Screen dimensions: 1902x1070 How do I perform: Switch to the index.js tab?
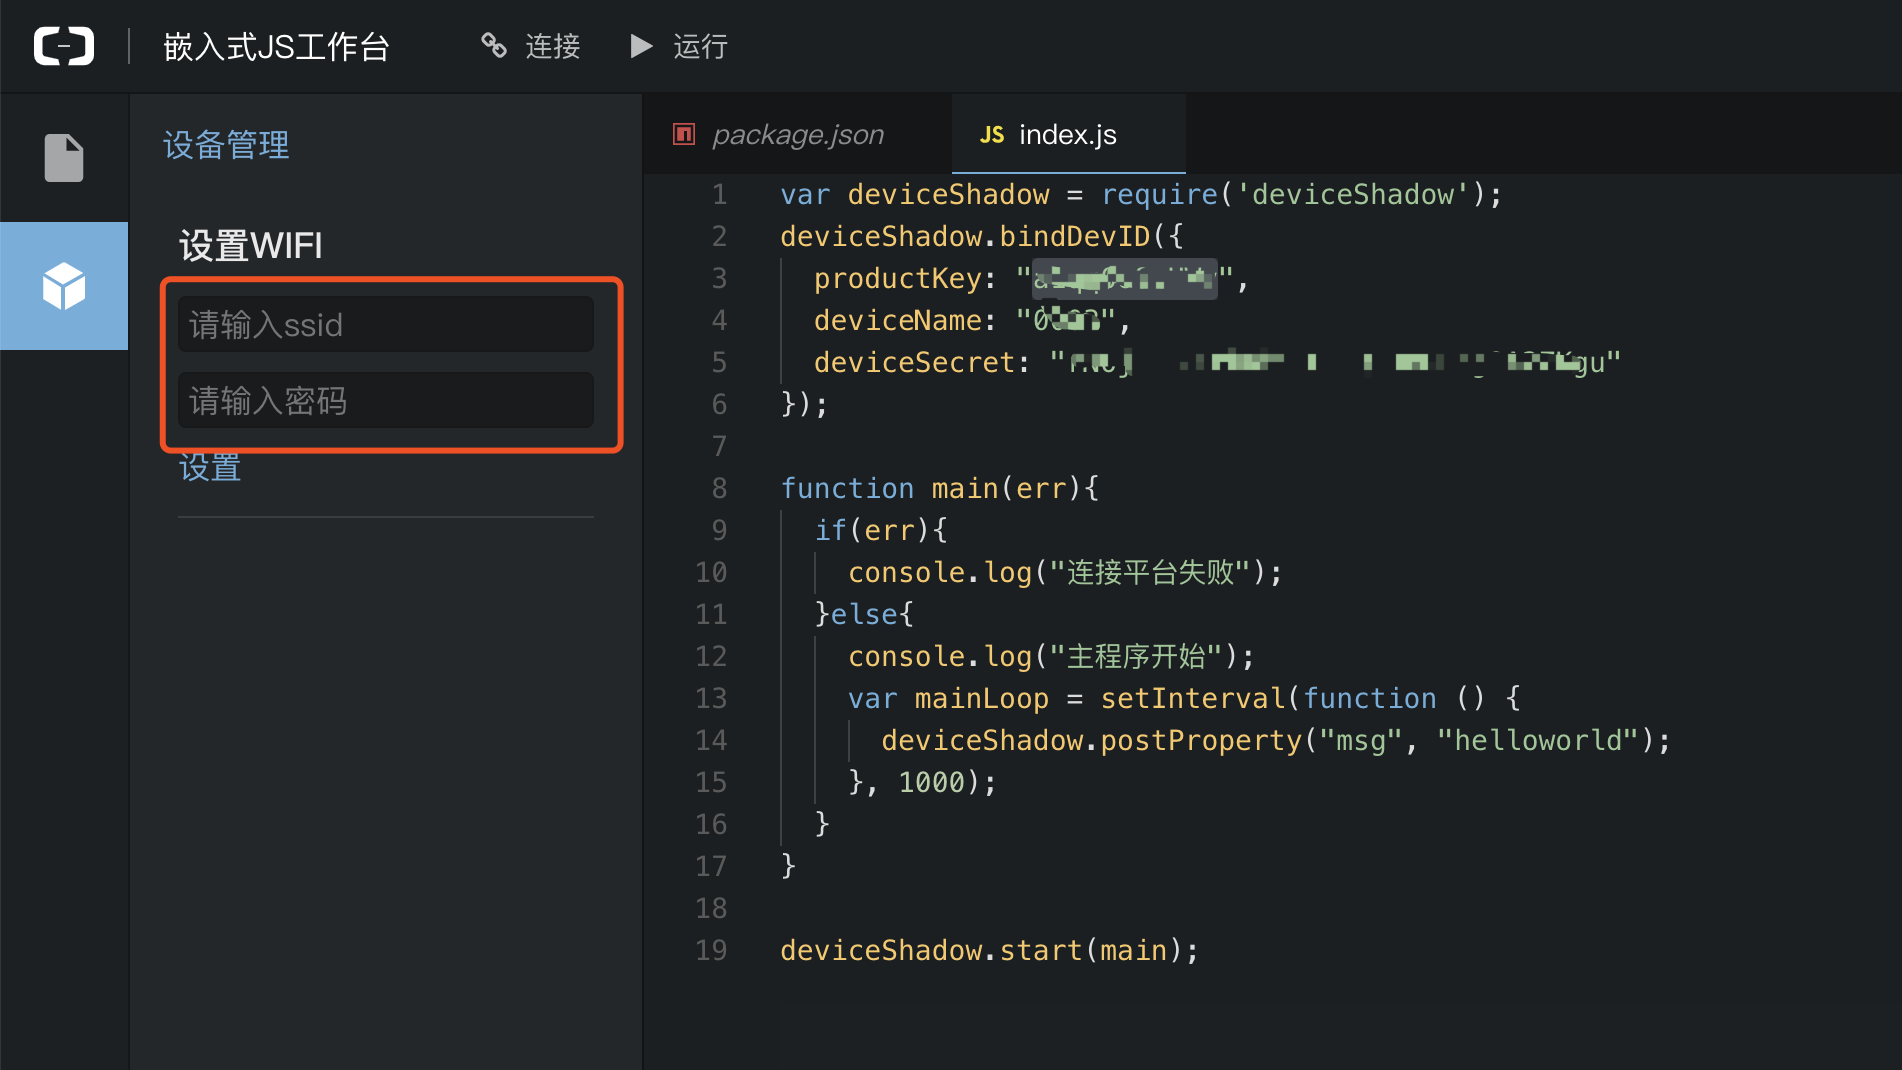tap(1068, 134)
